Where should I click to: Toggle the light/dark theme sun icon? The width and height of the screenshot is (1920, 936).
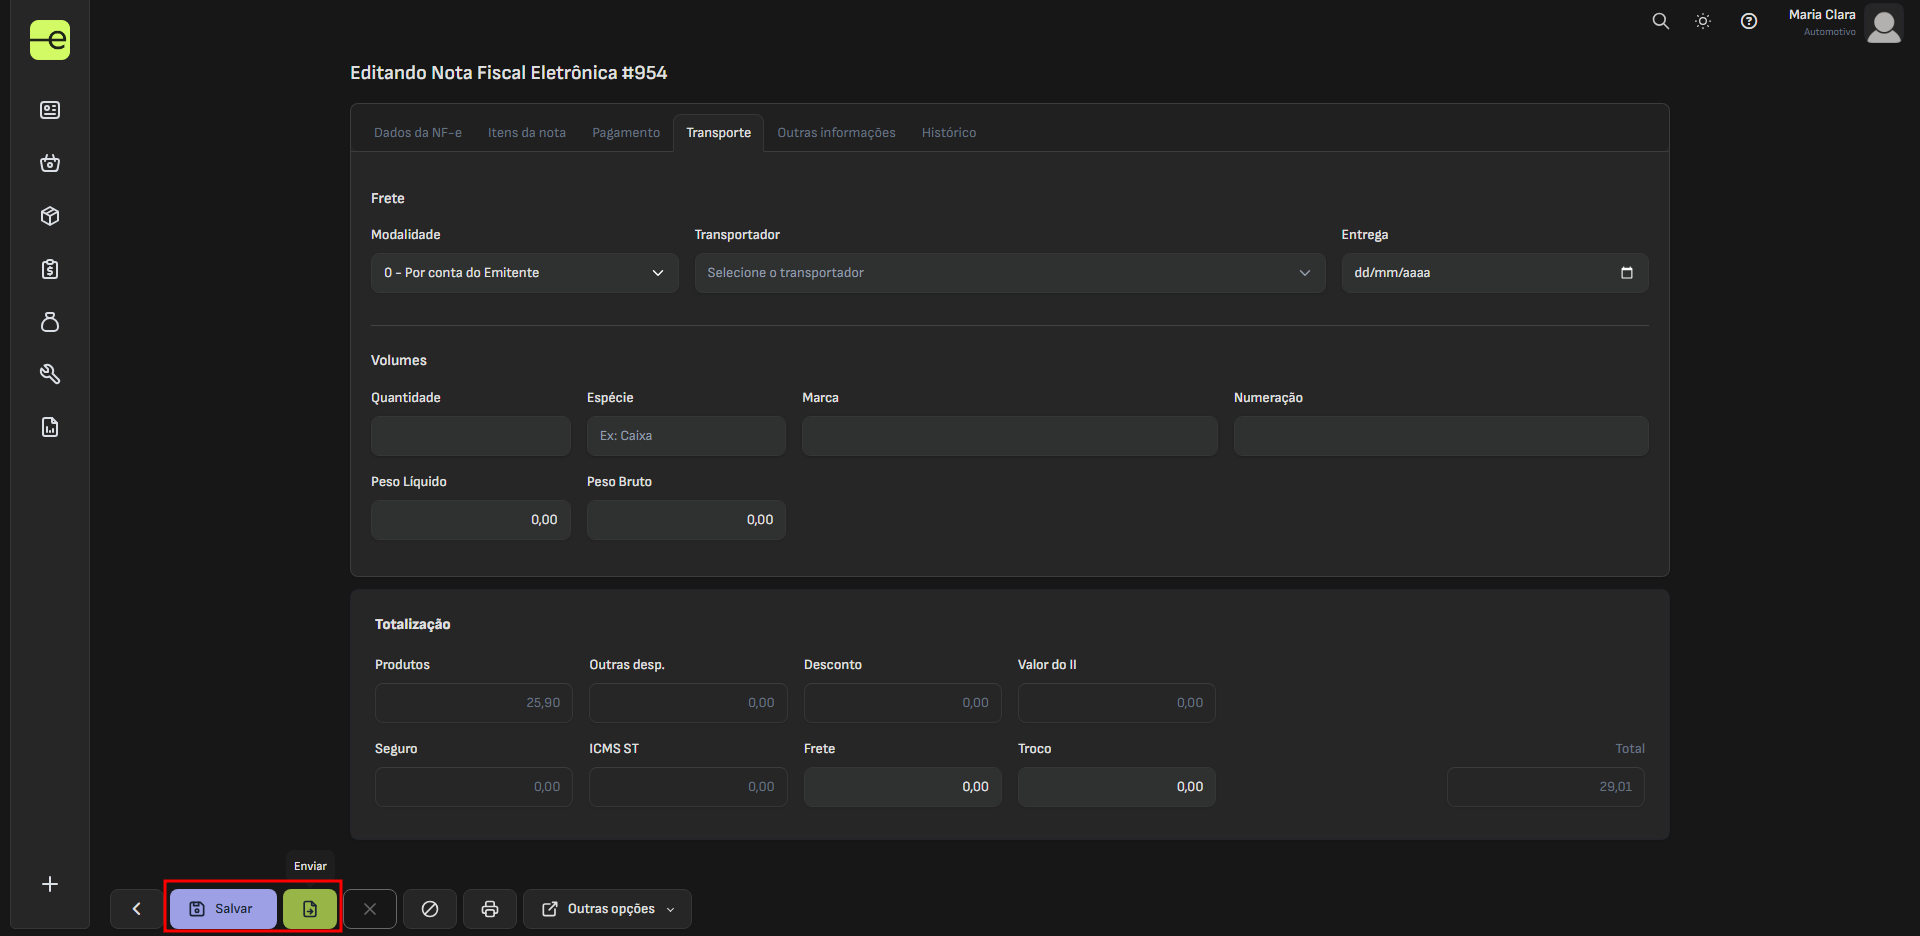1703,21
